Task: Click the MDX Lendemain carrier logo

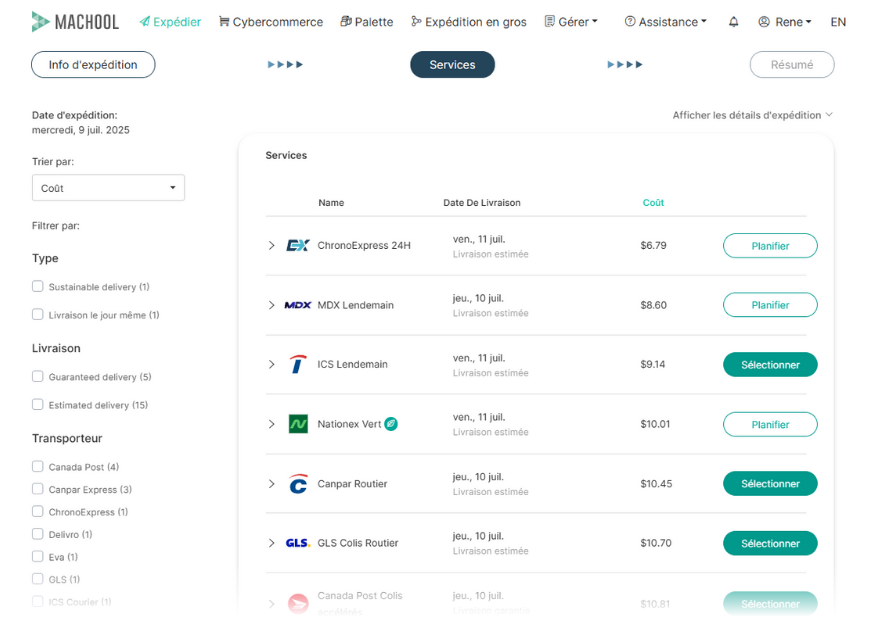Action: (x=298, y=305)
